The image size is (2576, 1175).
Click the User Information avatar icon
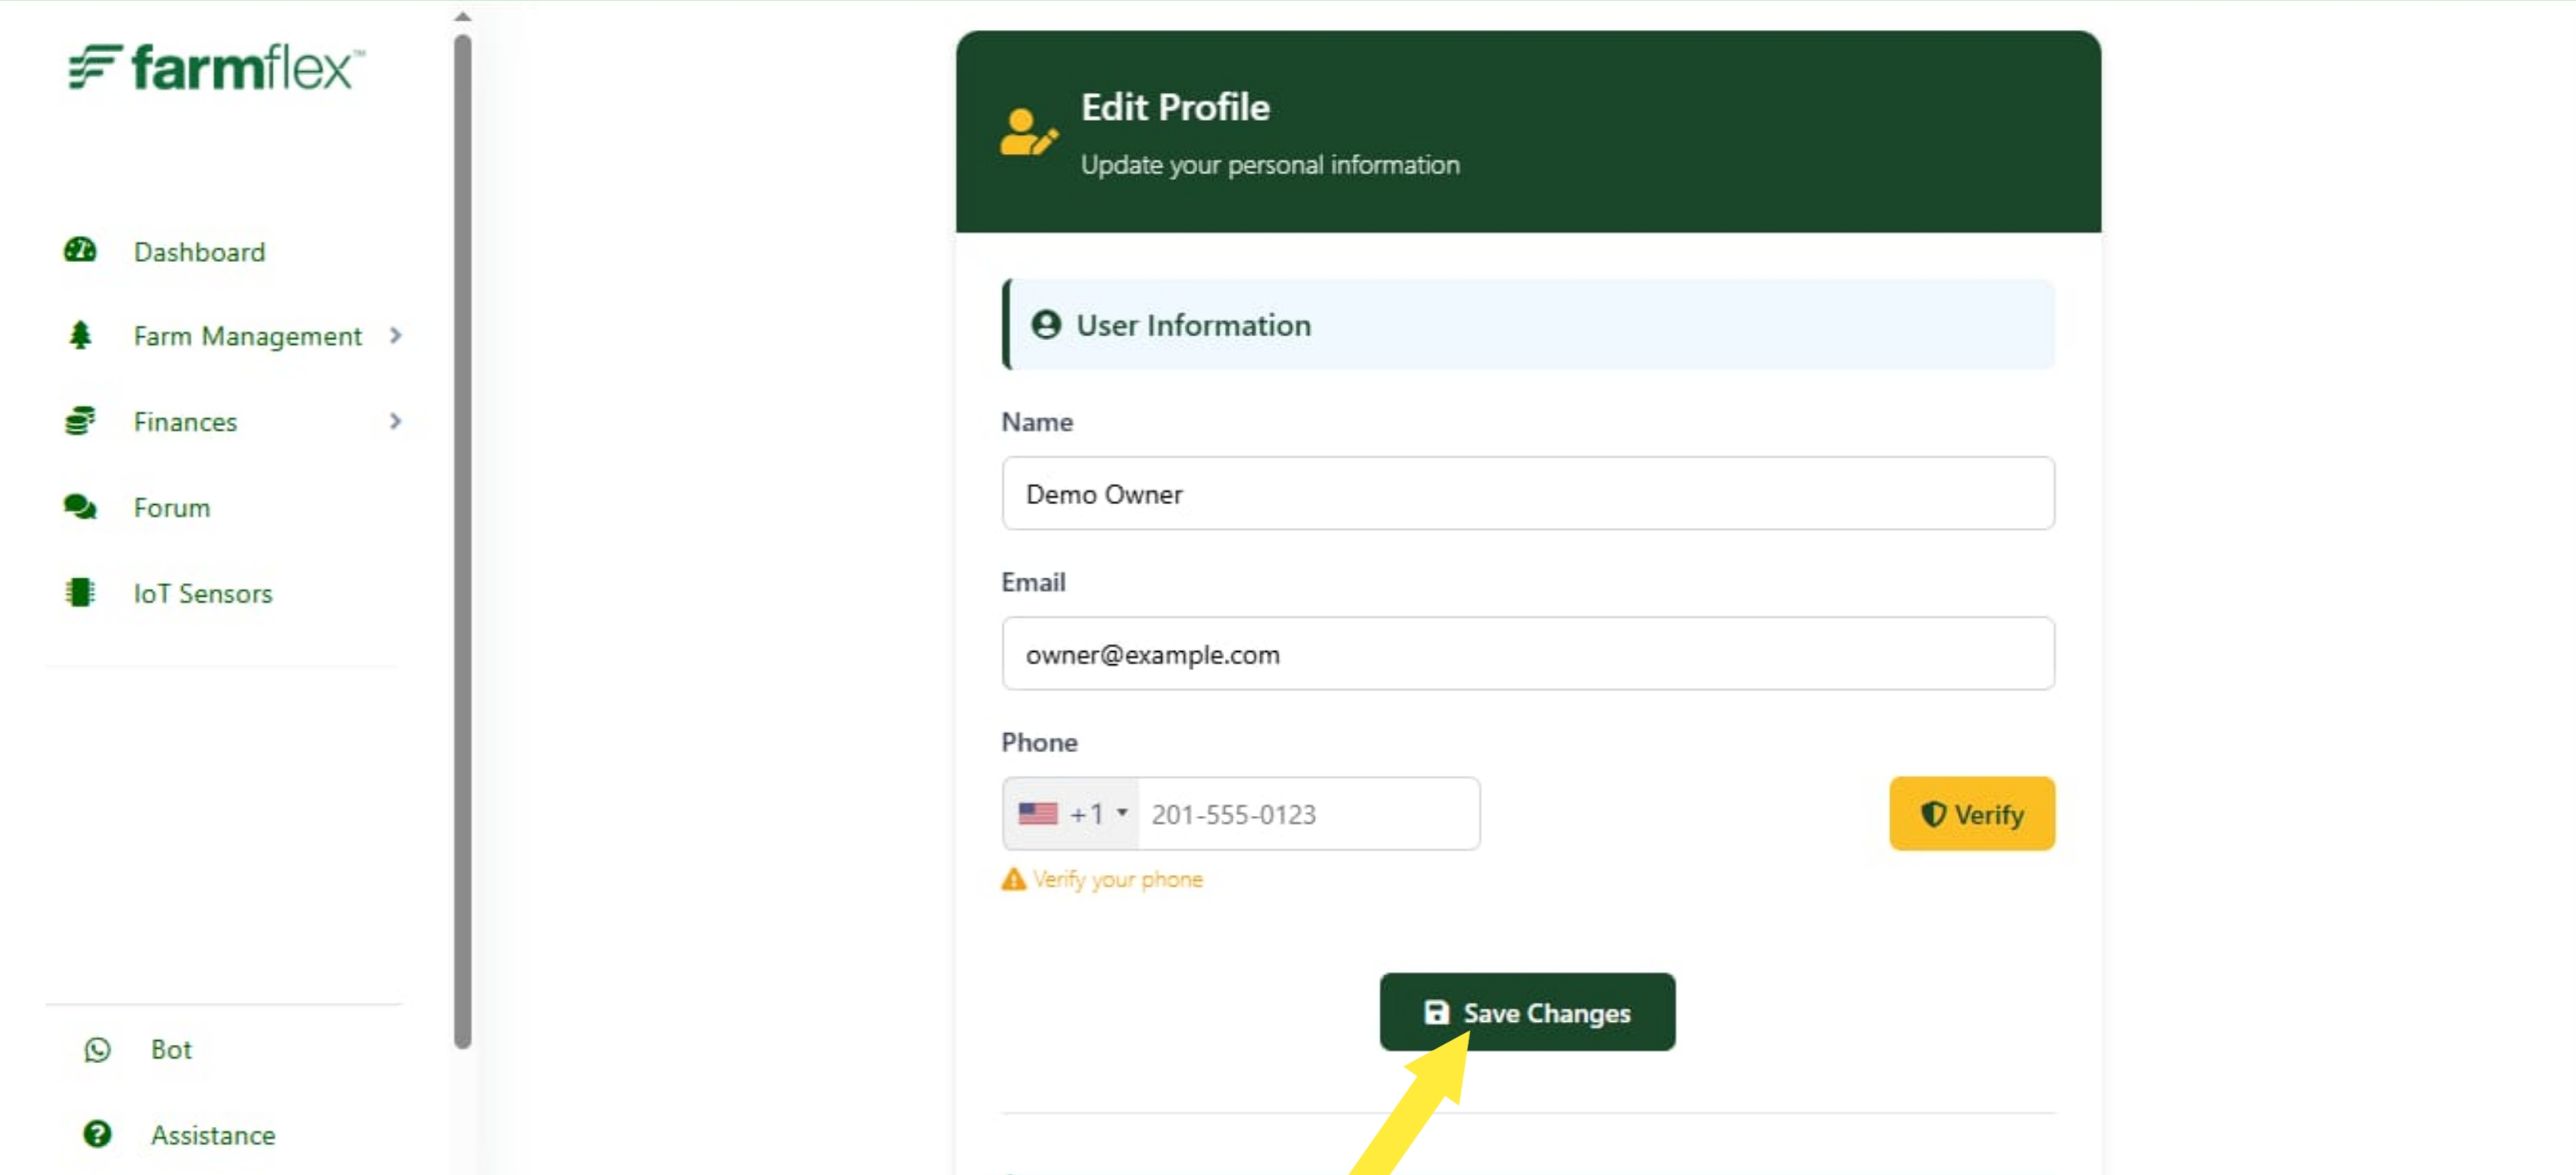click(1046, 325)
